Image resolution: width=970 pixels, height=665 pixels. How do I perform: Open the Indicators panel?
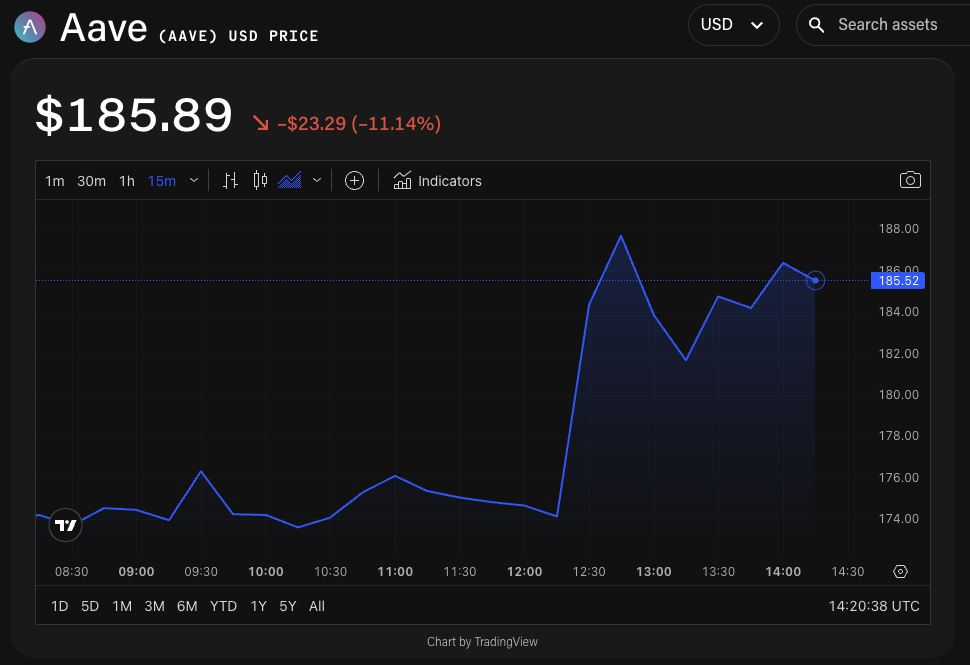tap(437, 181)
